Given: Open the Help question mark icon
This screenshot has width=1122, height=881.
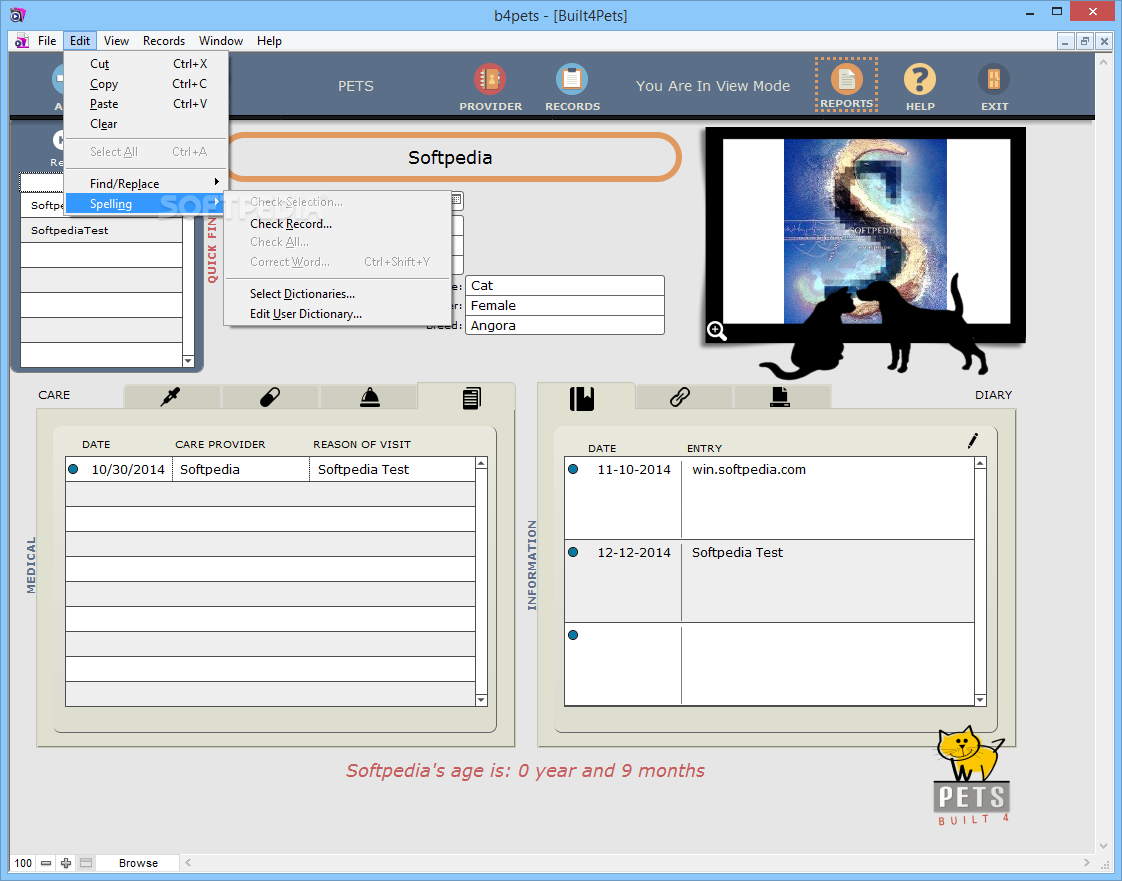Looking at the screenshot, I should point(919,79).
